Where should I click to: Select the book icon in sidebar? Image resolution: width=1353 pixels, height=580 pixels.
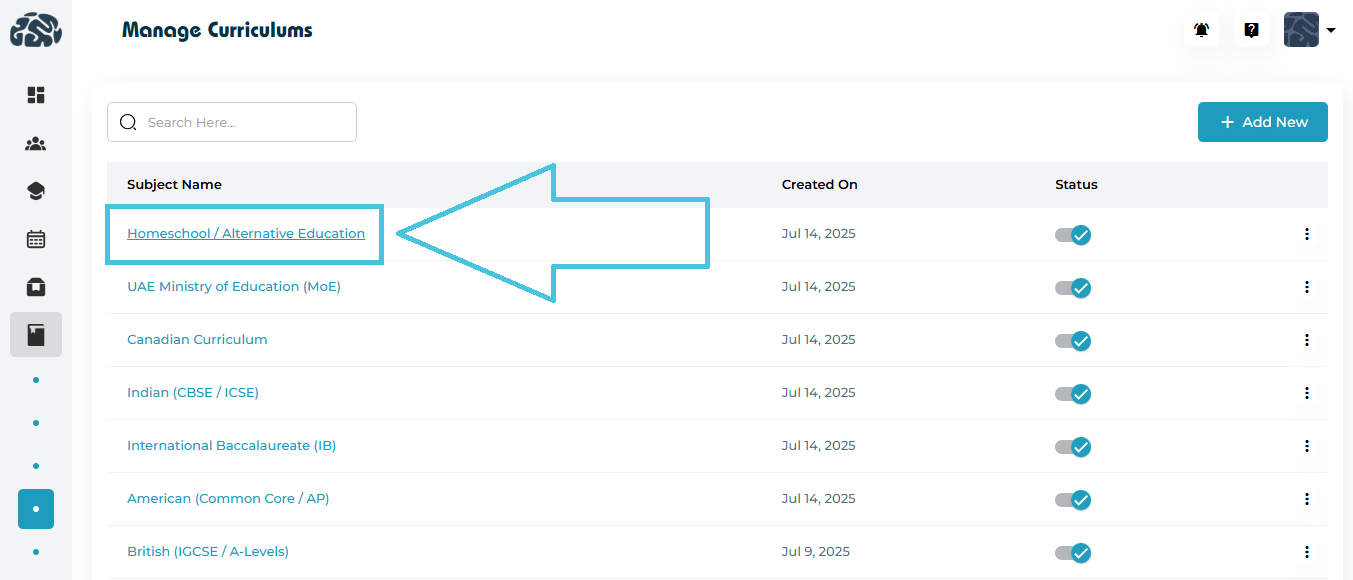[x=36, y=335]
